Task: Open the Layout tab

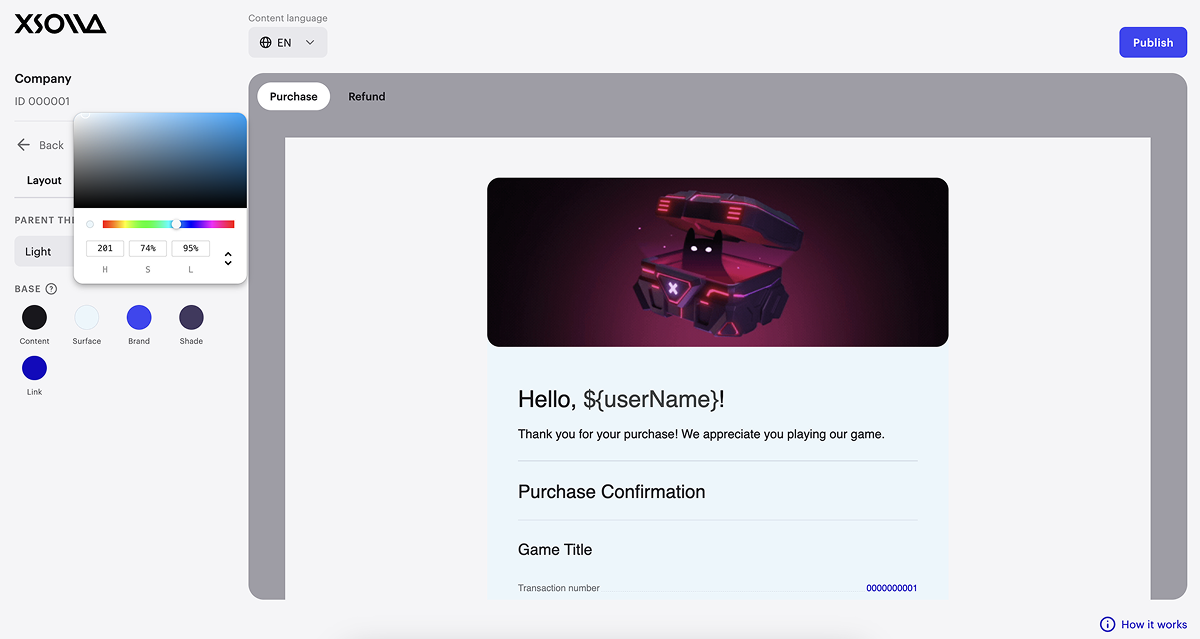Action: [44, 181]
